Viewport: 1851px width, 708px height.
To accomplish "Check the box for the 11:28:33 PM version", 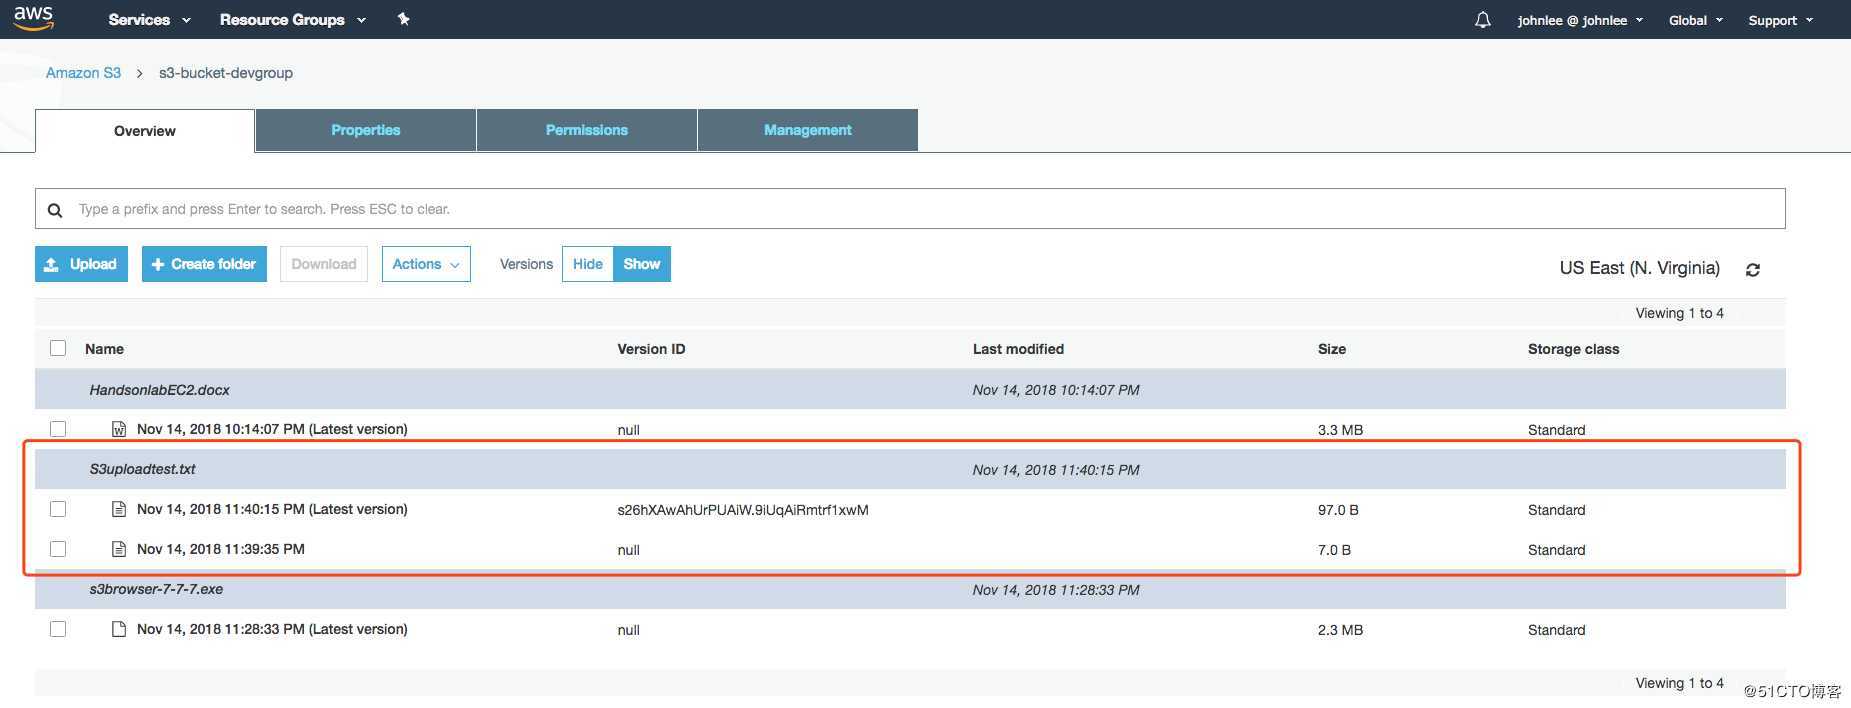I will [58, 629].
